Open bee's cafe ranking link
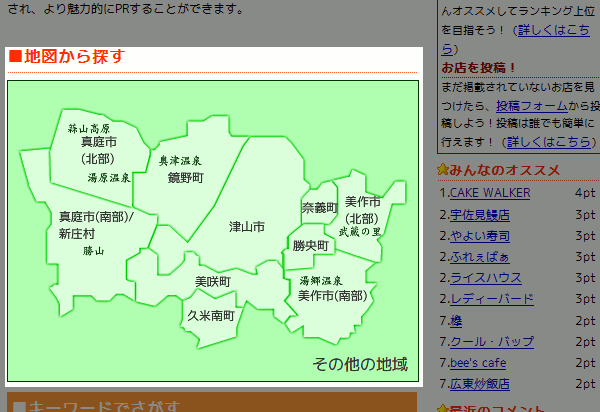The image size is (600, 412). (478, 363)
